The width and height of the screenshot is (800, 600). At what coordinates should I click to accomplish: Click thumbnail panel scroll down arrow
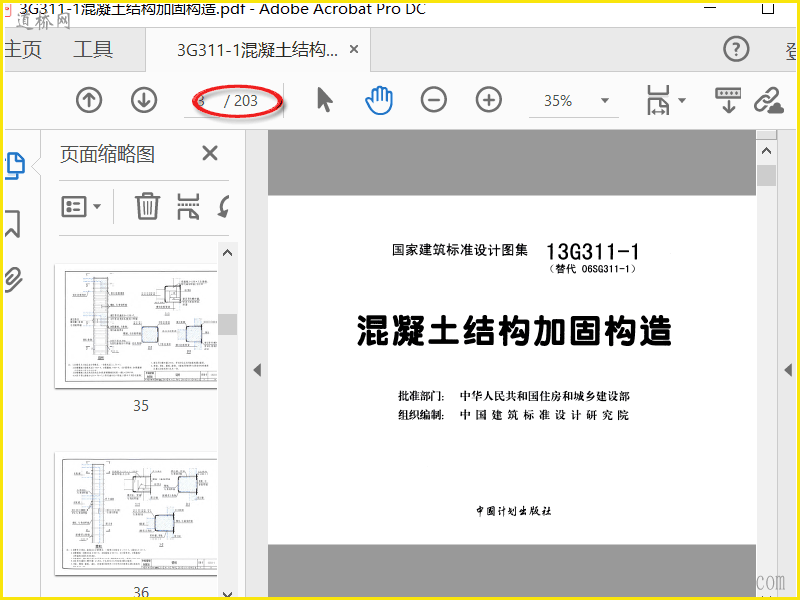pyautogui.click(x=228, y=593)
